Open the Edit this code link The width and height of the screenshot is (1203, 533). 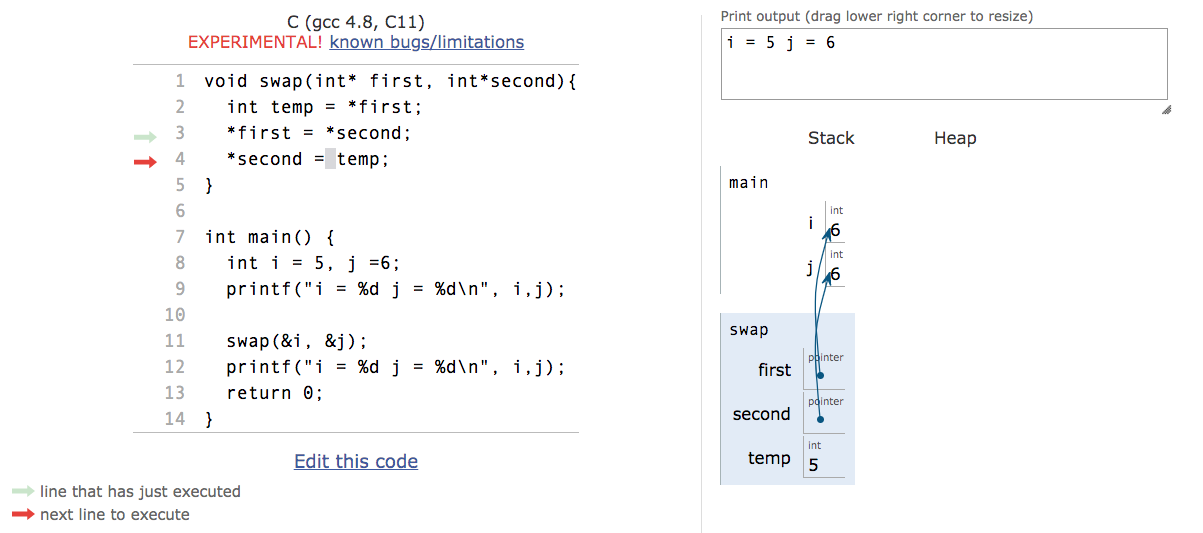point(356,461)
